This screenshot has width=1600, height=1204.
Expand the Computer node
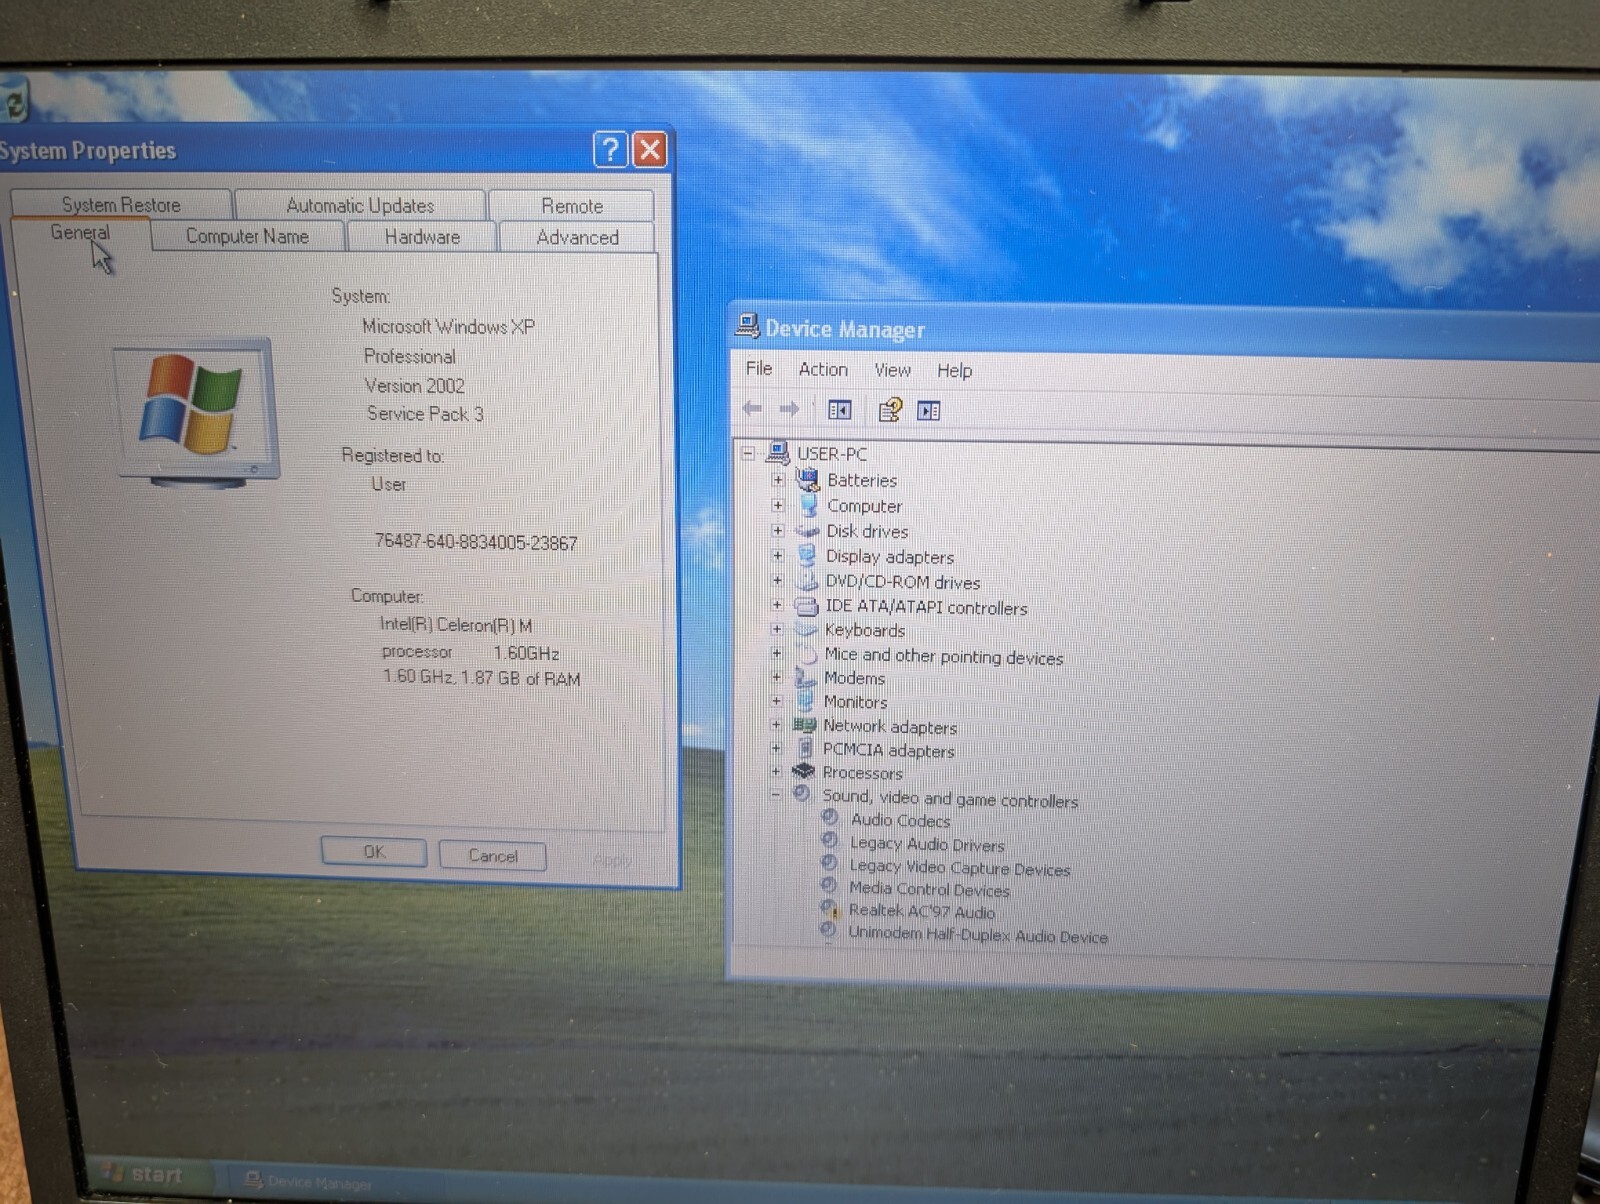click(x=777, y=505)
